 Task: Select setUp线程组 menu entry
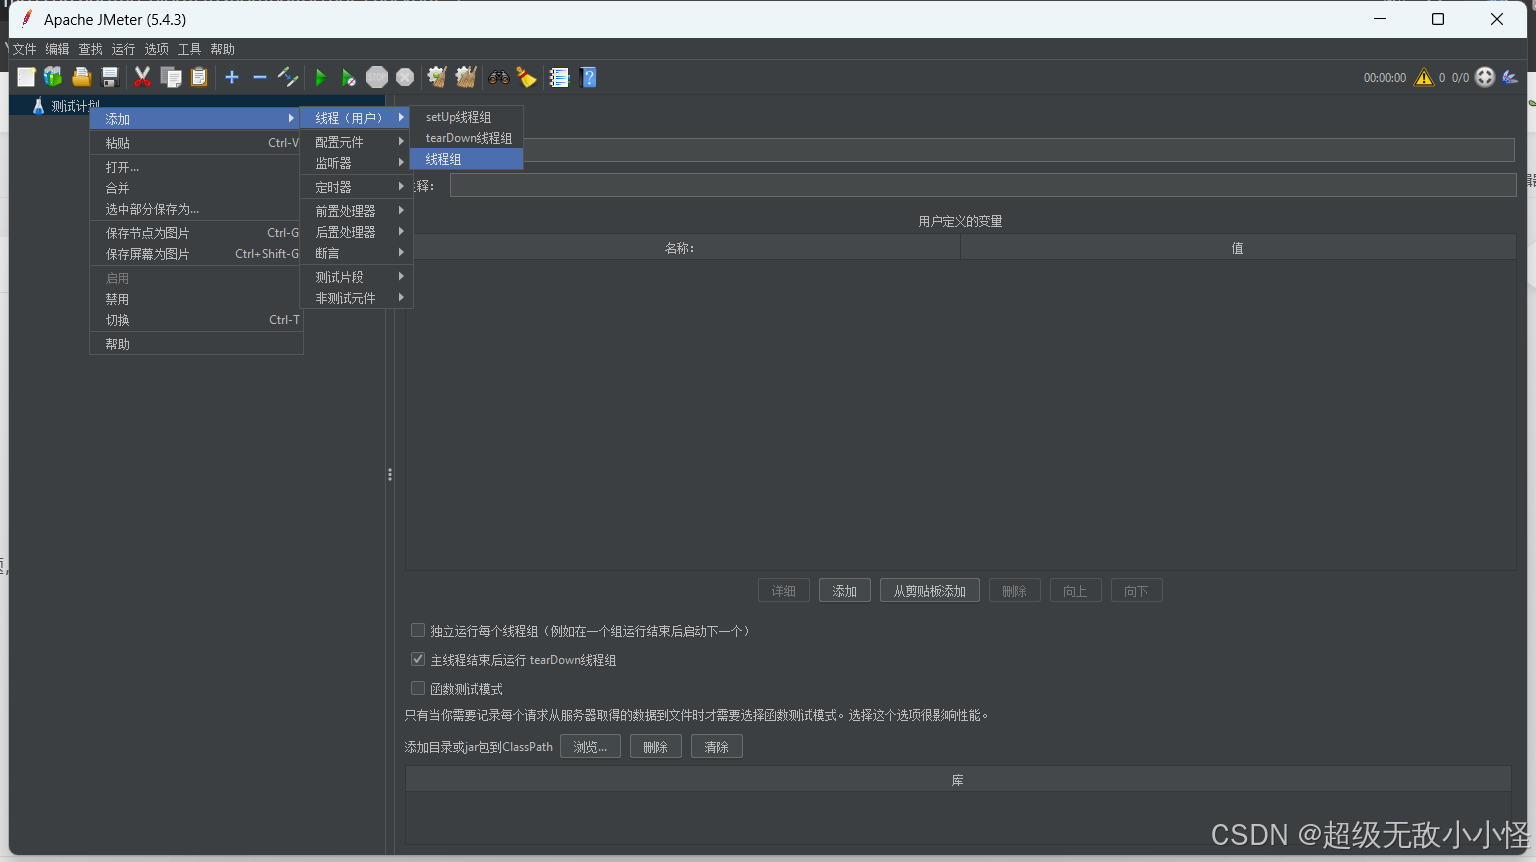pos(467,117)
